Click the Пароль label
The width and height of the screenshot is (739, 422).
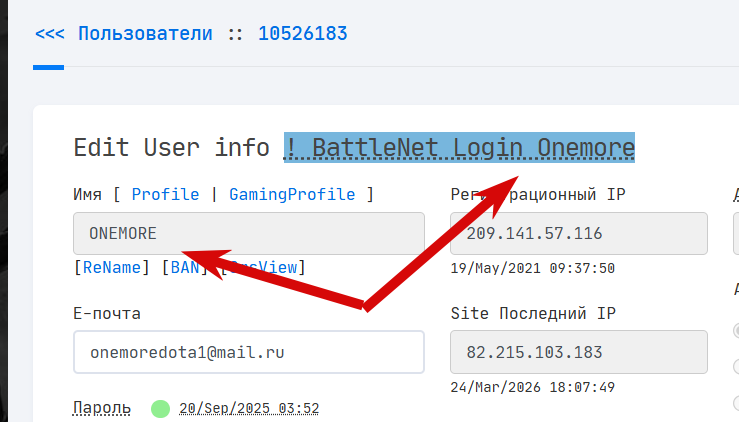coord(102,408)
